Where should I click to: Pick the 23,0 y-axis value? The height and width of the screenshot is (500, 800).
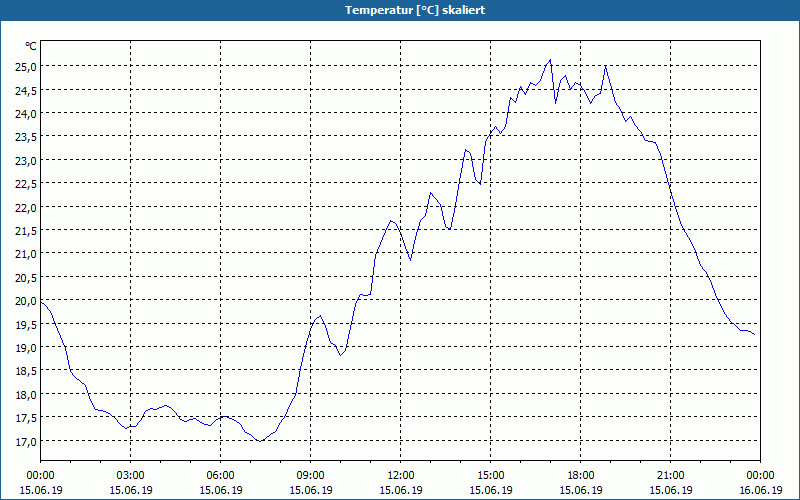point(26,160)
